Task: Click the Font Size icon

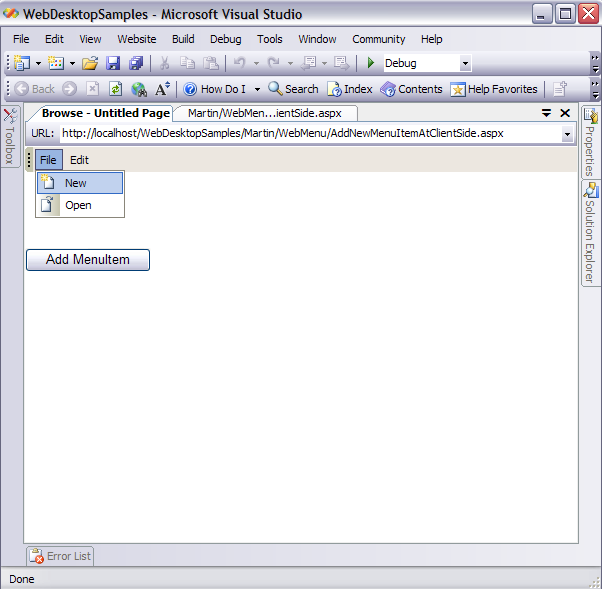Action: [162, 89]
